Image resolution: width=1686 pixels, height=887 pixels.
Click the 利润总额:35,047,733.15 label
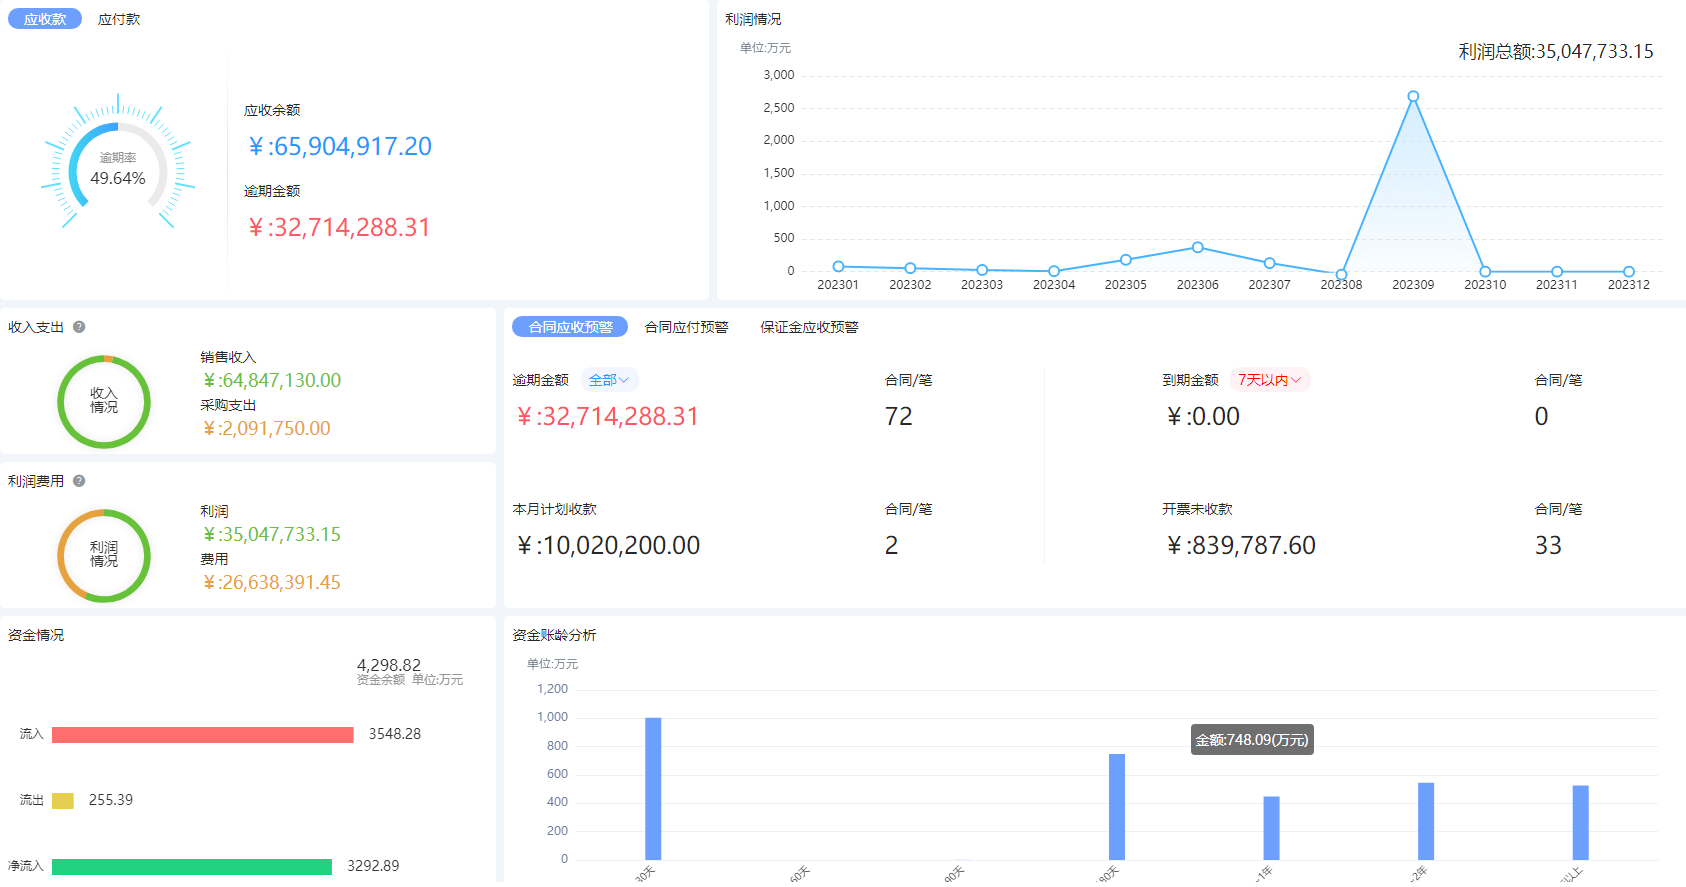click(x=1556, y=52)
